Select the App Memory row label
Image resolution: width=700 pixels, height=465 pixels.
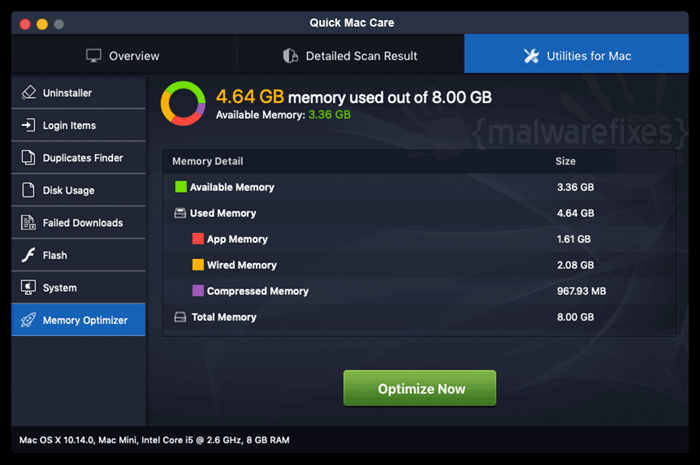tap(237, 239)
